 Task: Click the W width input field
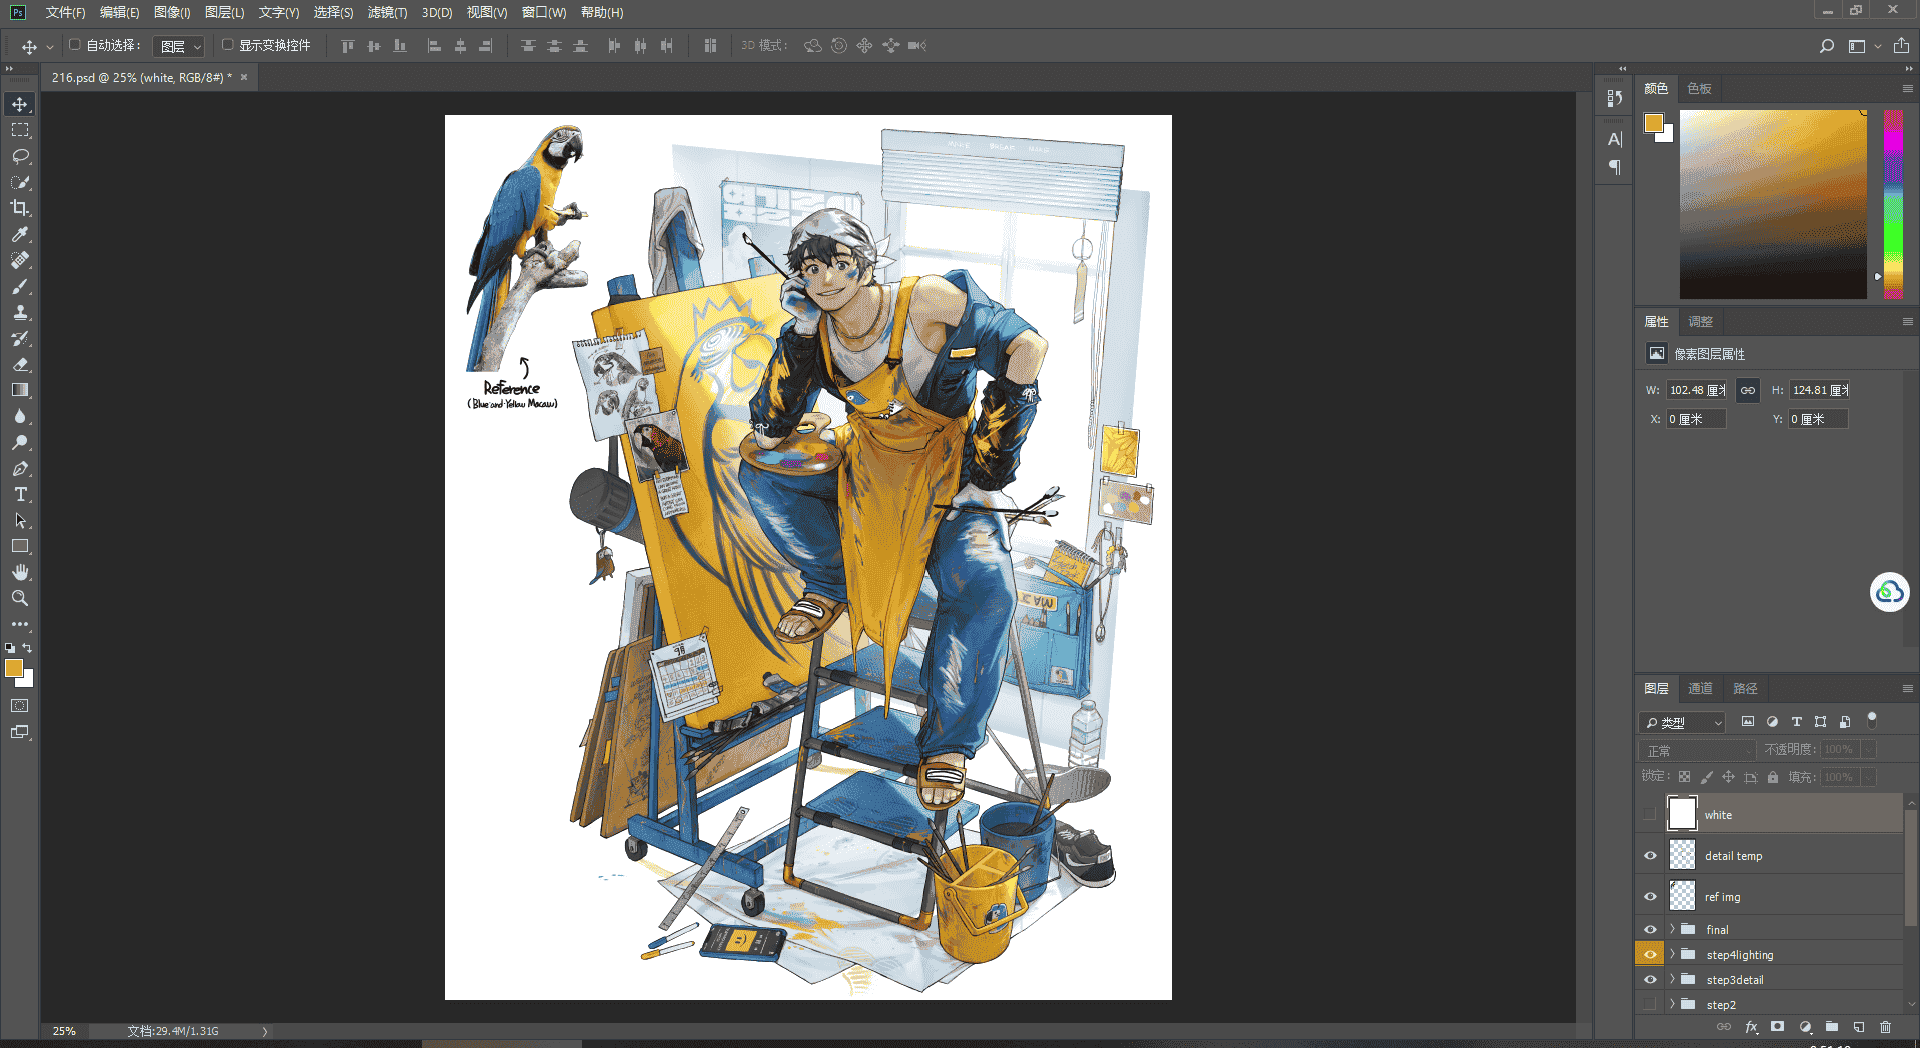pyautogui.click(x=1696, y=390)
